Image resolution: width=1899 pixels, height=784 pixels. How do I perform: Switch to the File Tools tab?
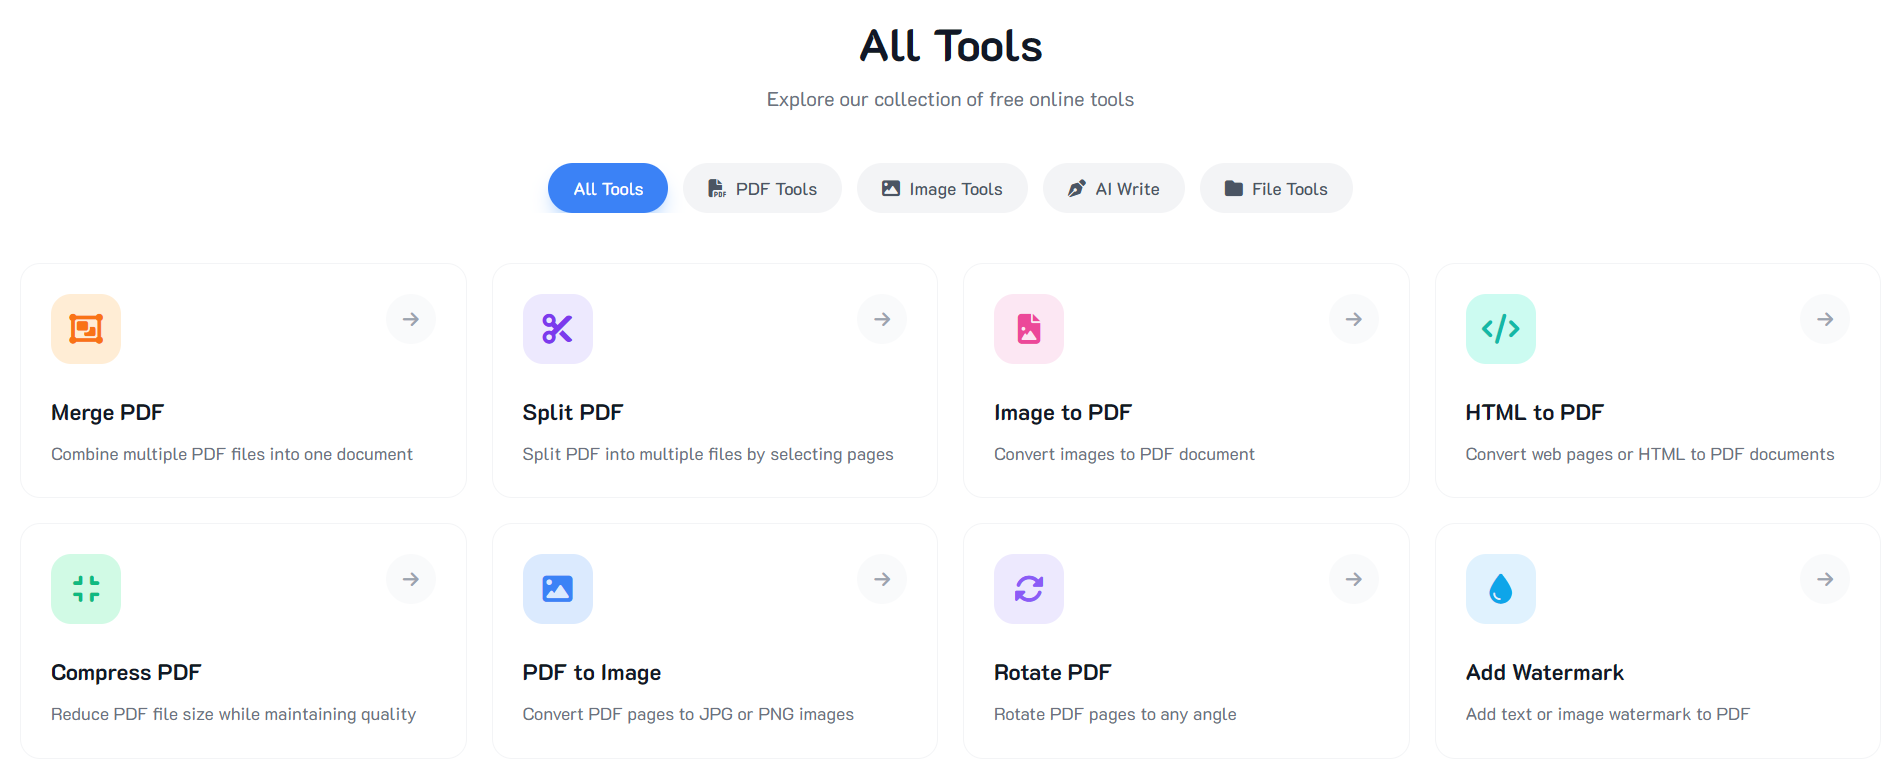(1276, 188)
